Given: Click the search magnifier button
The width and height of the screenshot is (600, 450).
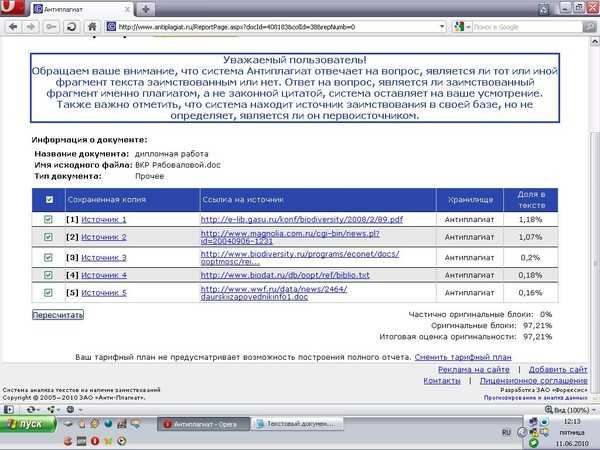Looking at the screenshot, I should [589, 27].
